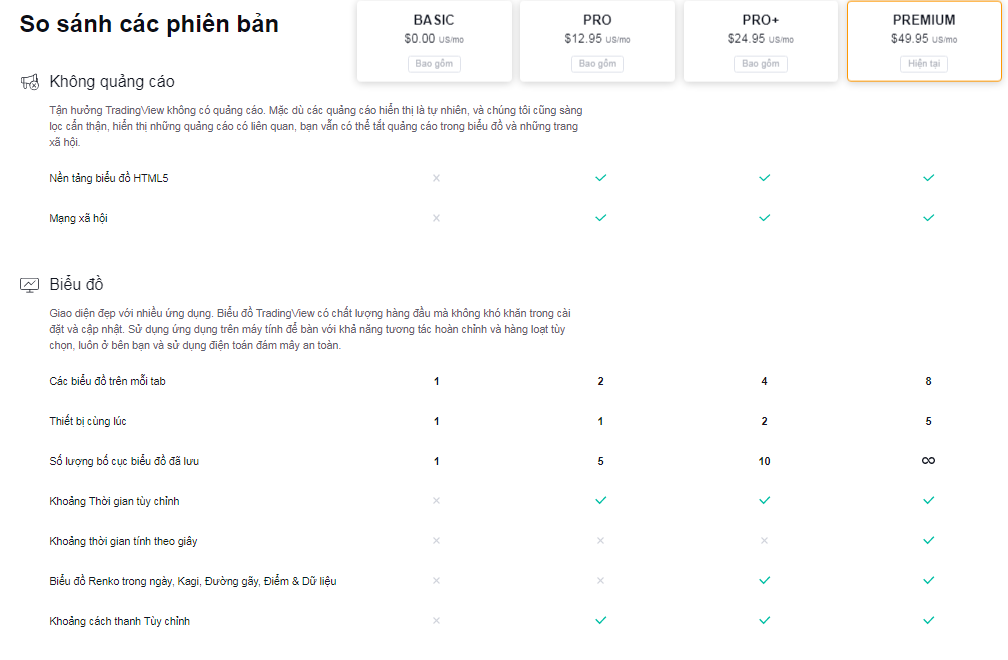Select the PREMIUM plan card title

click(x=924, y=20)
